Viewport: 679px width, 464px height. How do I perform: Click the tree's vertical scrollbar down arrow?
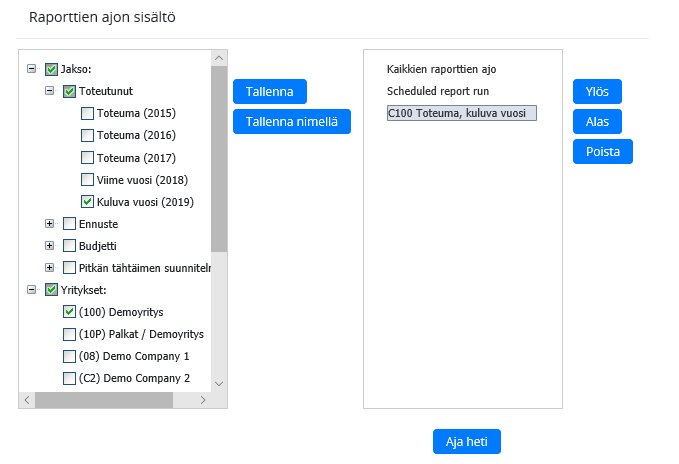click(219, 383)
